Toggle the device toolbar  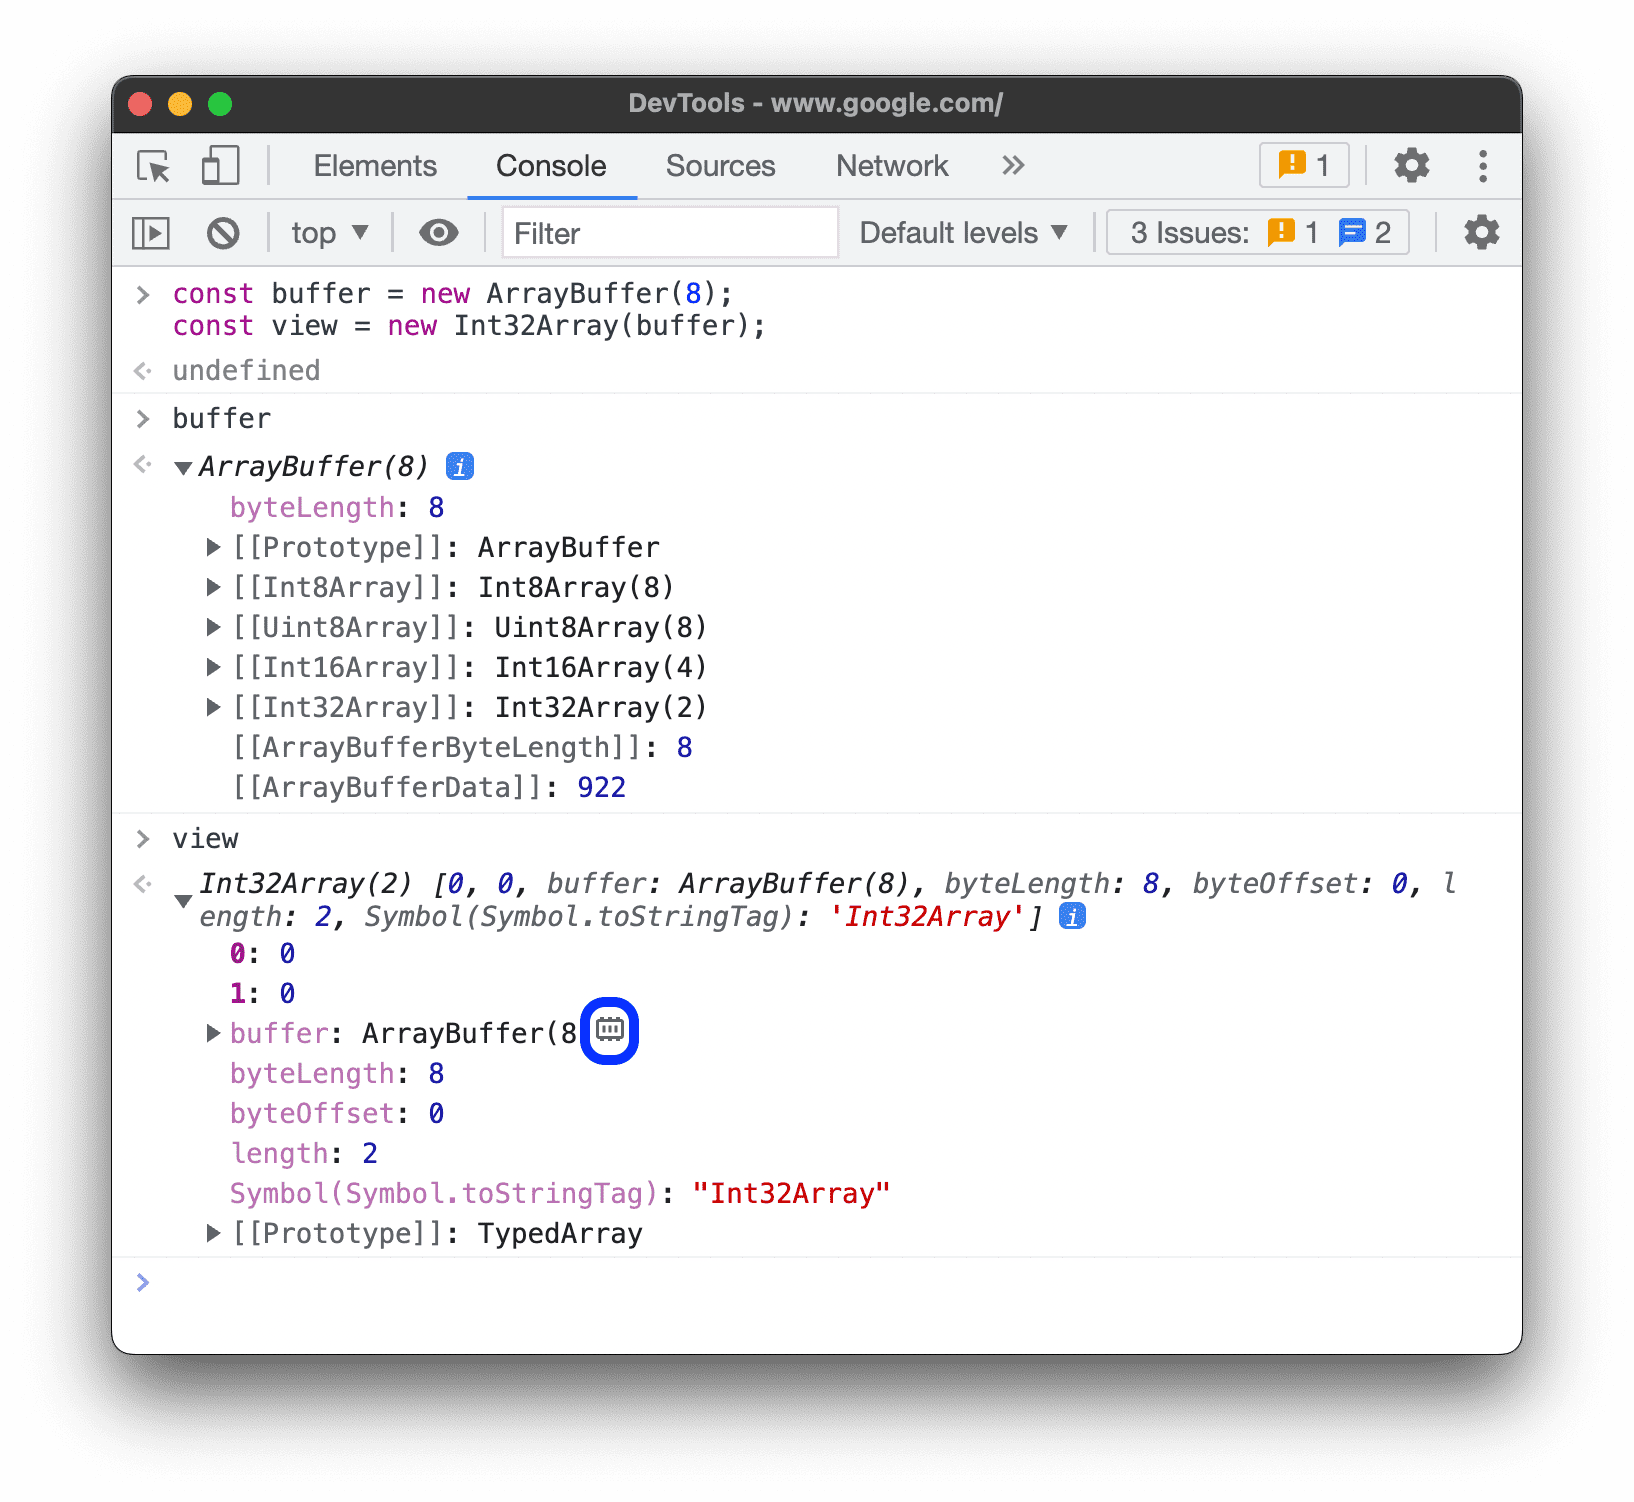(219, 166)
